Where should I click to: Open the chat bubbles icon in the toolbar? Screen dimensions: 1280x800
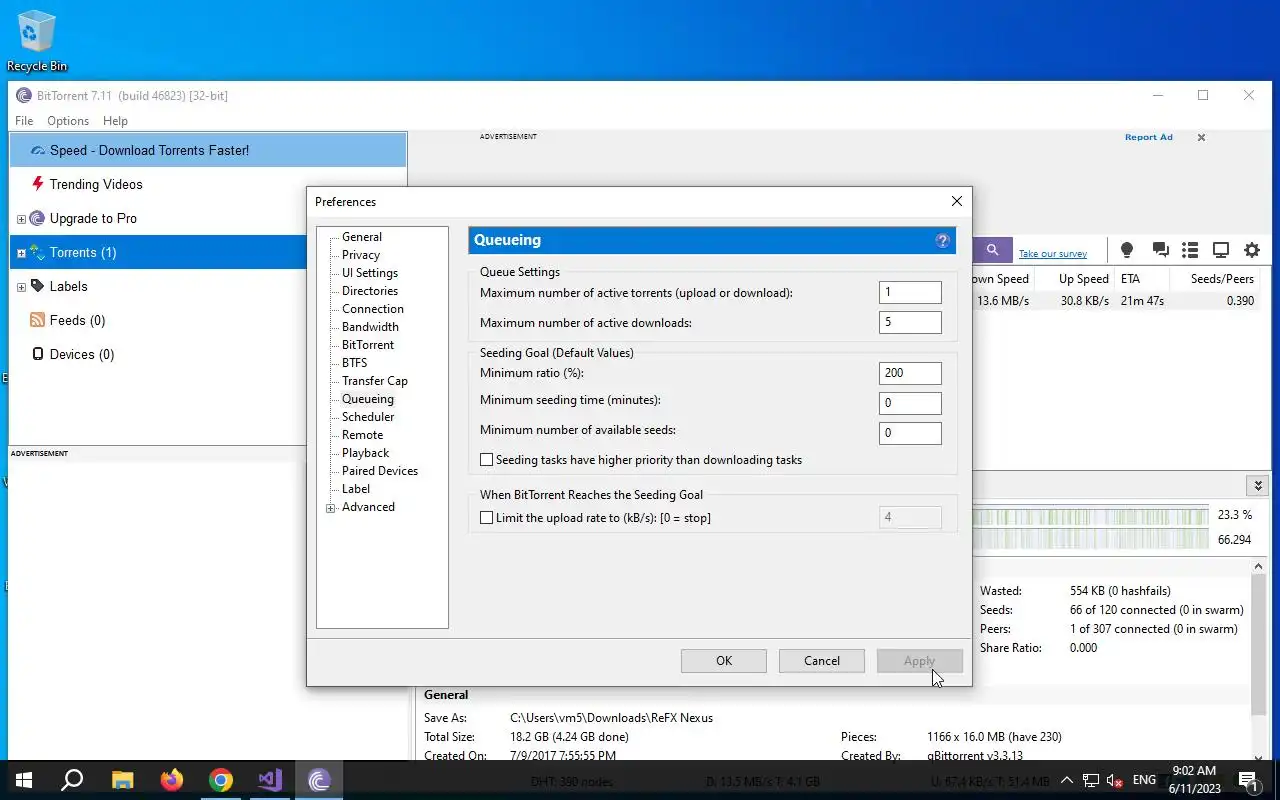click(x=1160, y=250)
